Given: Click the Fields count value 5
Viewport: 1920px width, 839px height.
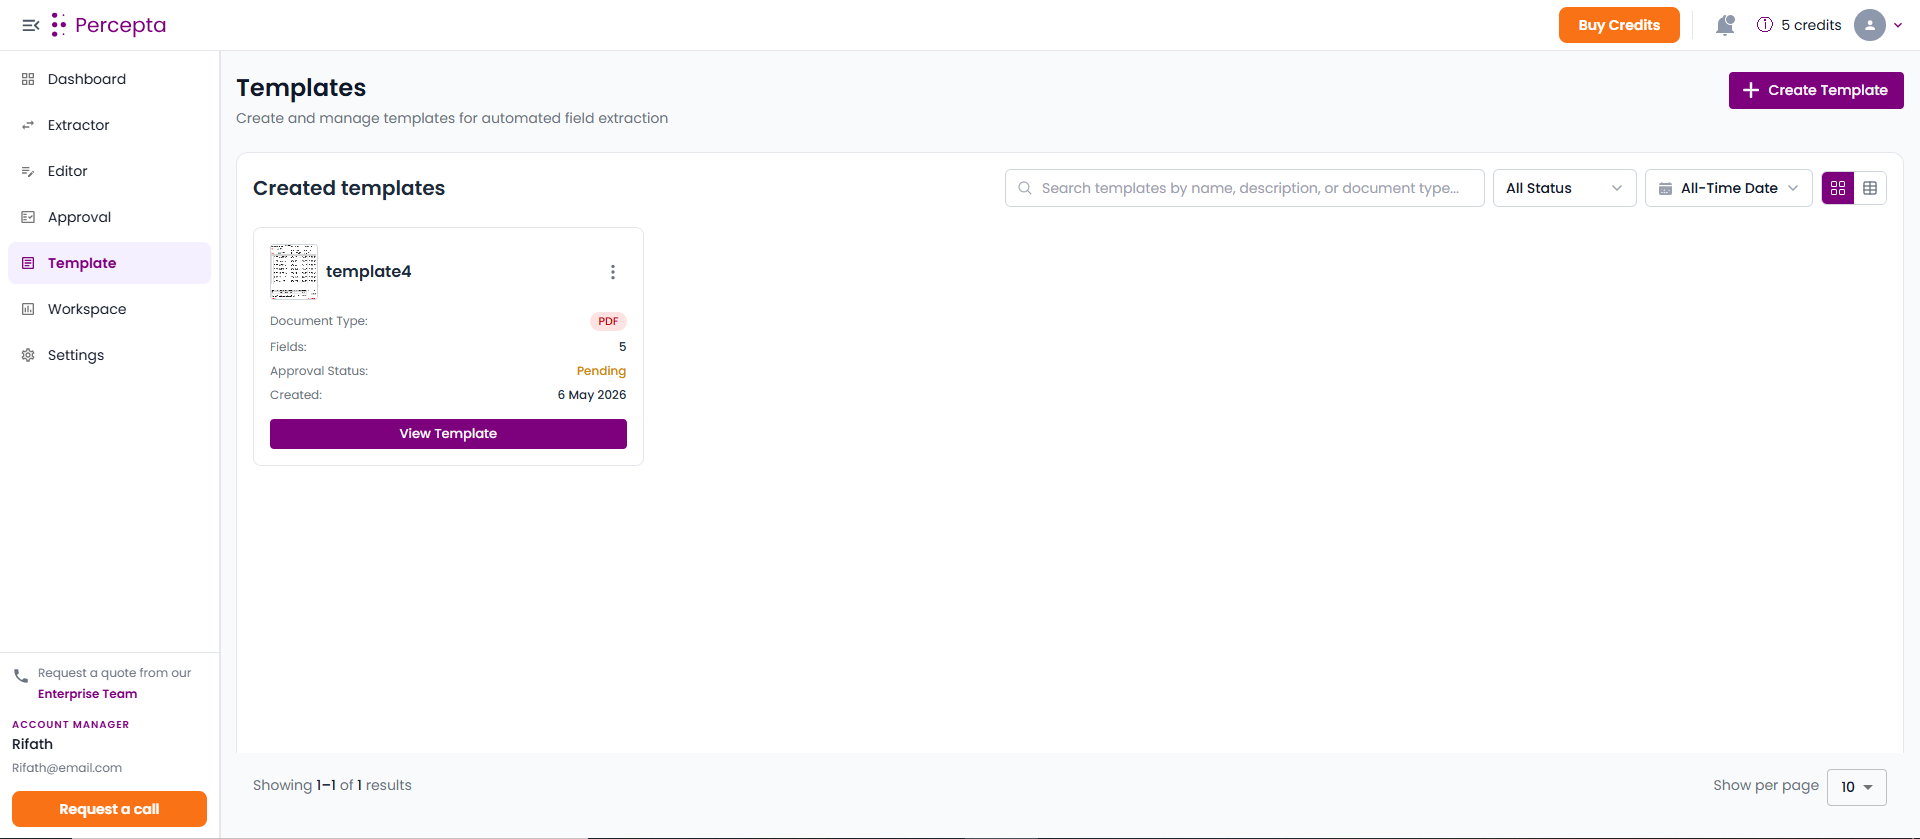Looking at the screenshot, I should point(622,347).
